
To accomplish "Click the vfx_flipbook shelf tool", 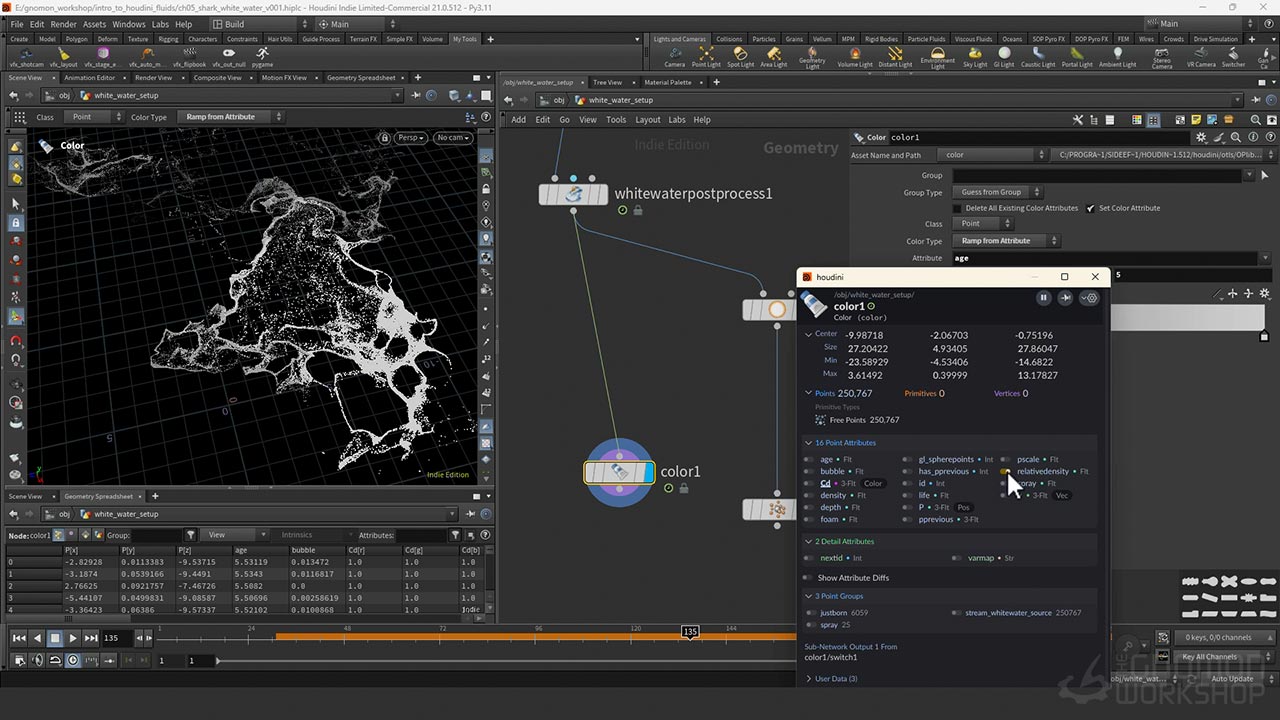I will point(188,55).
